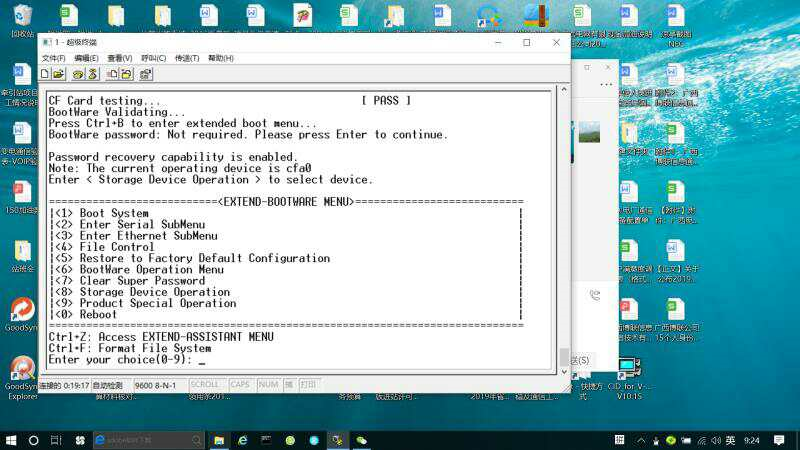Click the '自动检测' status bar entry
Screen dimensions: 800x450
click(108, 386)
